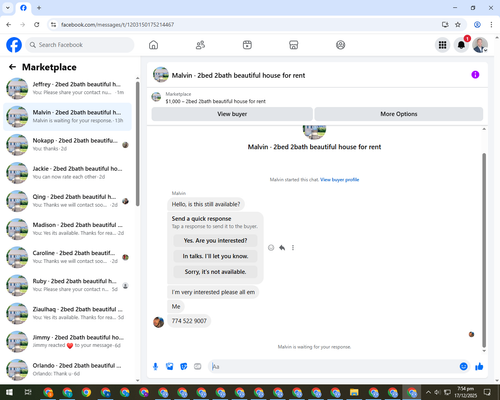Open Ziaulhaq conversation
The height and width of the screenshot is (400, 500).
67,313
